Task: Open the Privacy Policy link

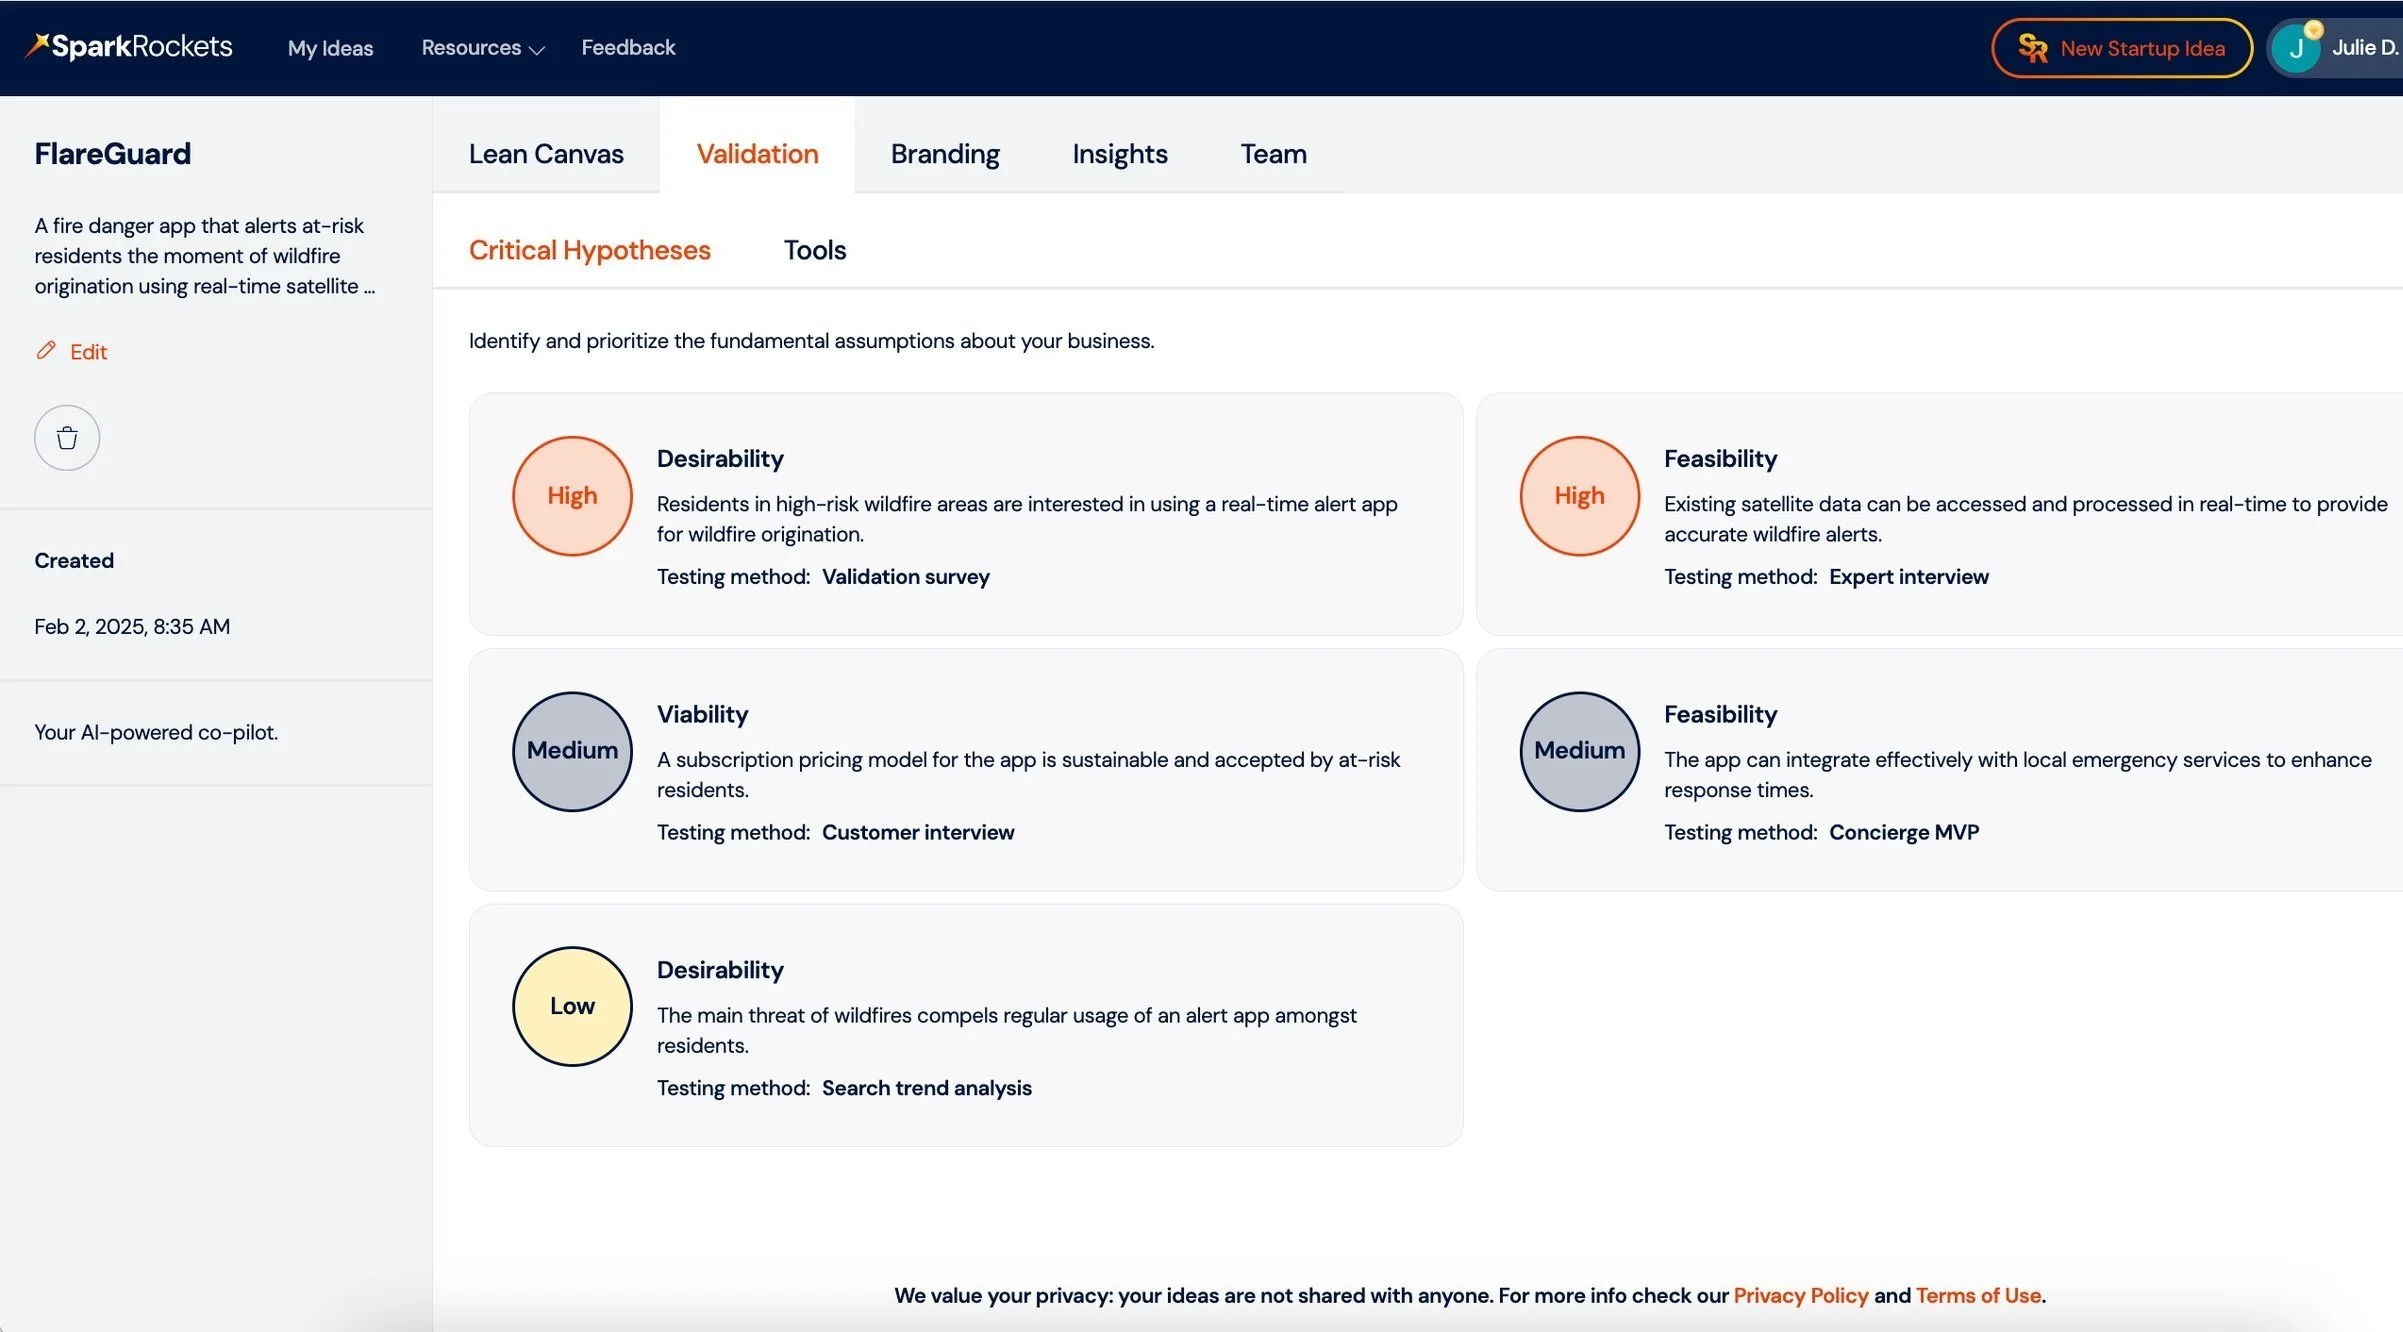Action: [1800, 1295]
